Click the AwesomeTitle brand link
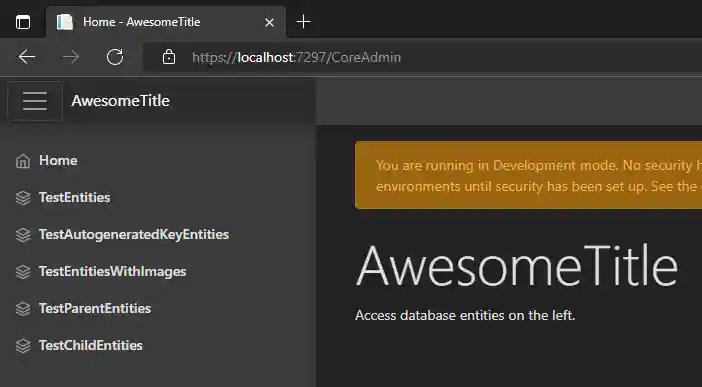Viewport: 702px width, 387px height. point(120,101)
